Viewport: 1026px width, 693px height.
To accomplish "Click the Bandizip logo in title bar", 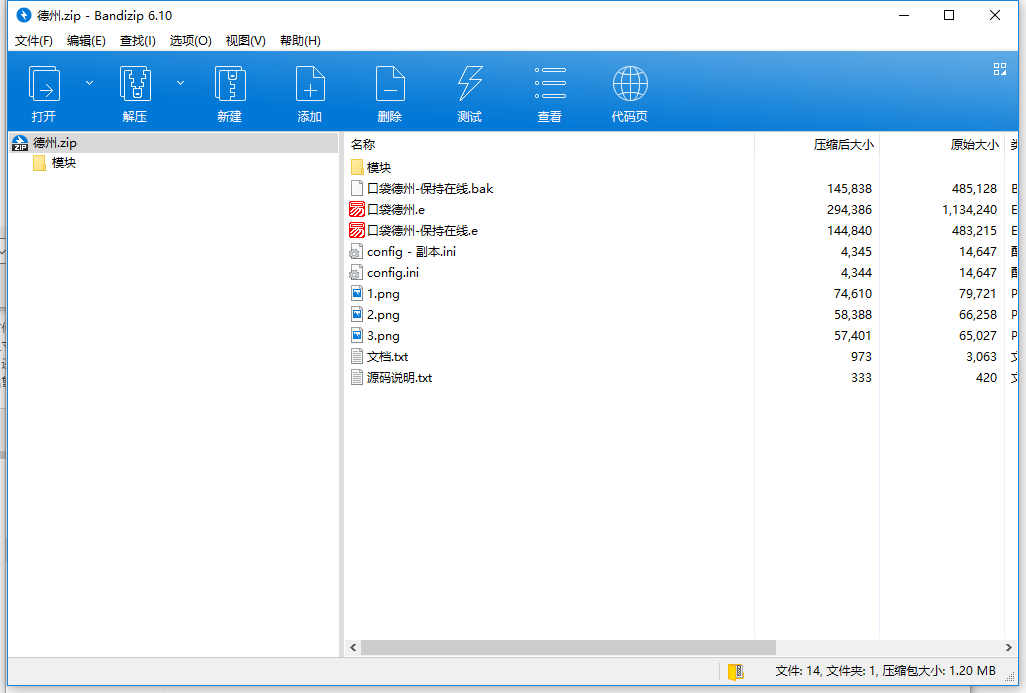I will [24, 15].
